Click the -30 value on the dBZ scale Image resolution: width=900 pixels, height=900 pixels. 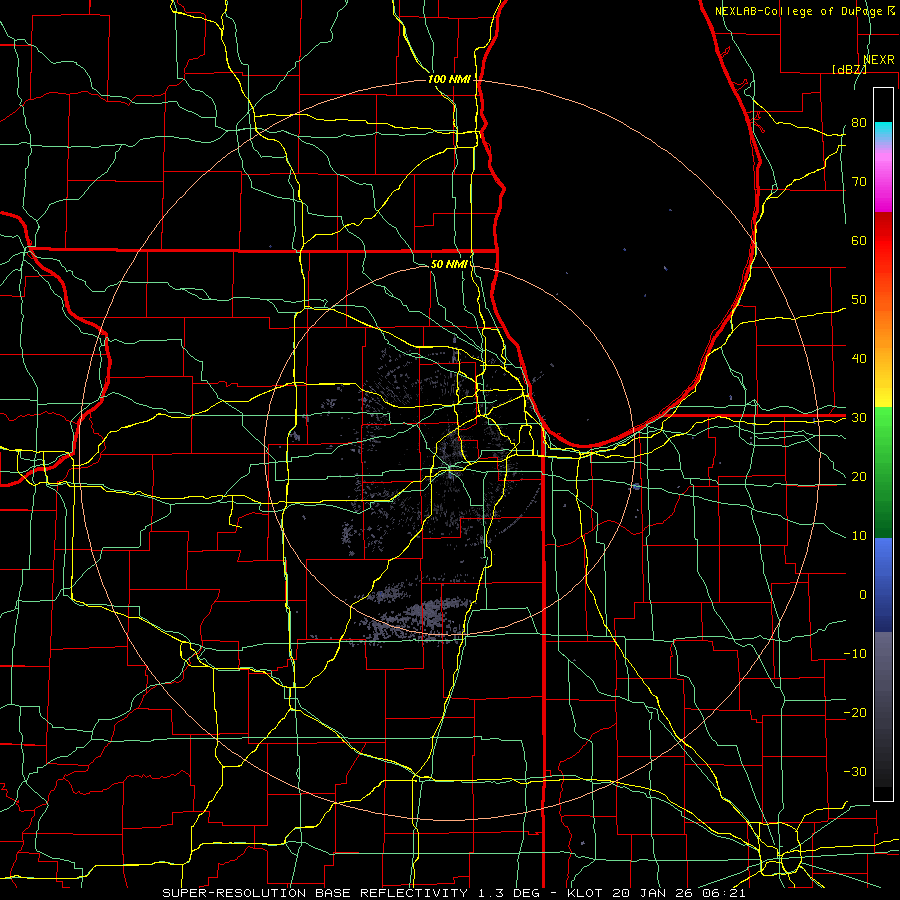(855, 771)
